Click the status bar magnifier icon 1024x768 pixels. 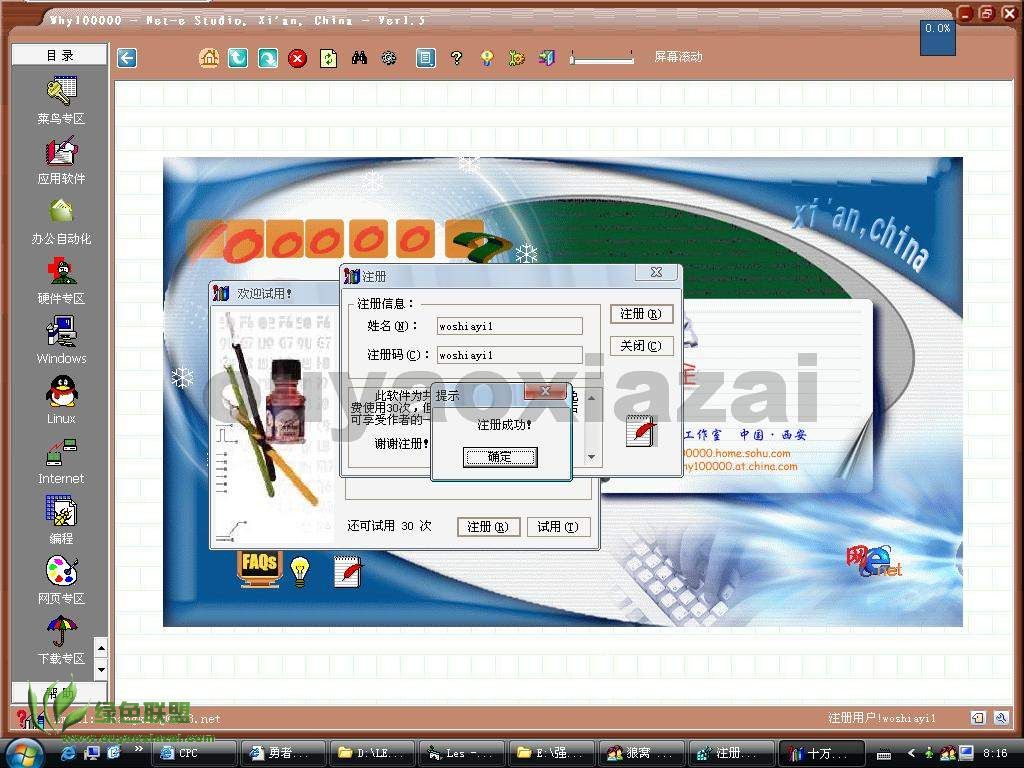(x=1001, y=718)
